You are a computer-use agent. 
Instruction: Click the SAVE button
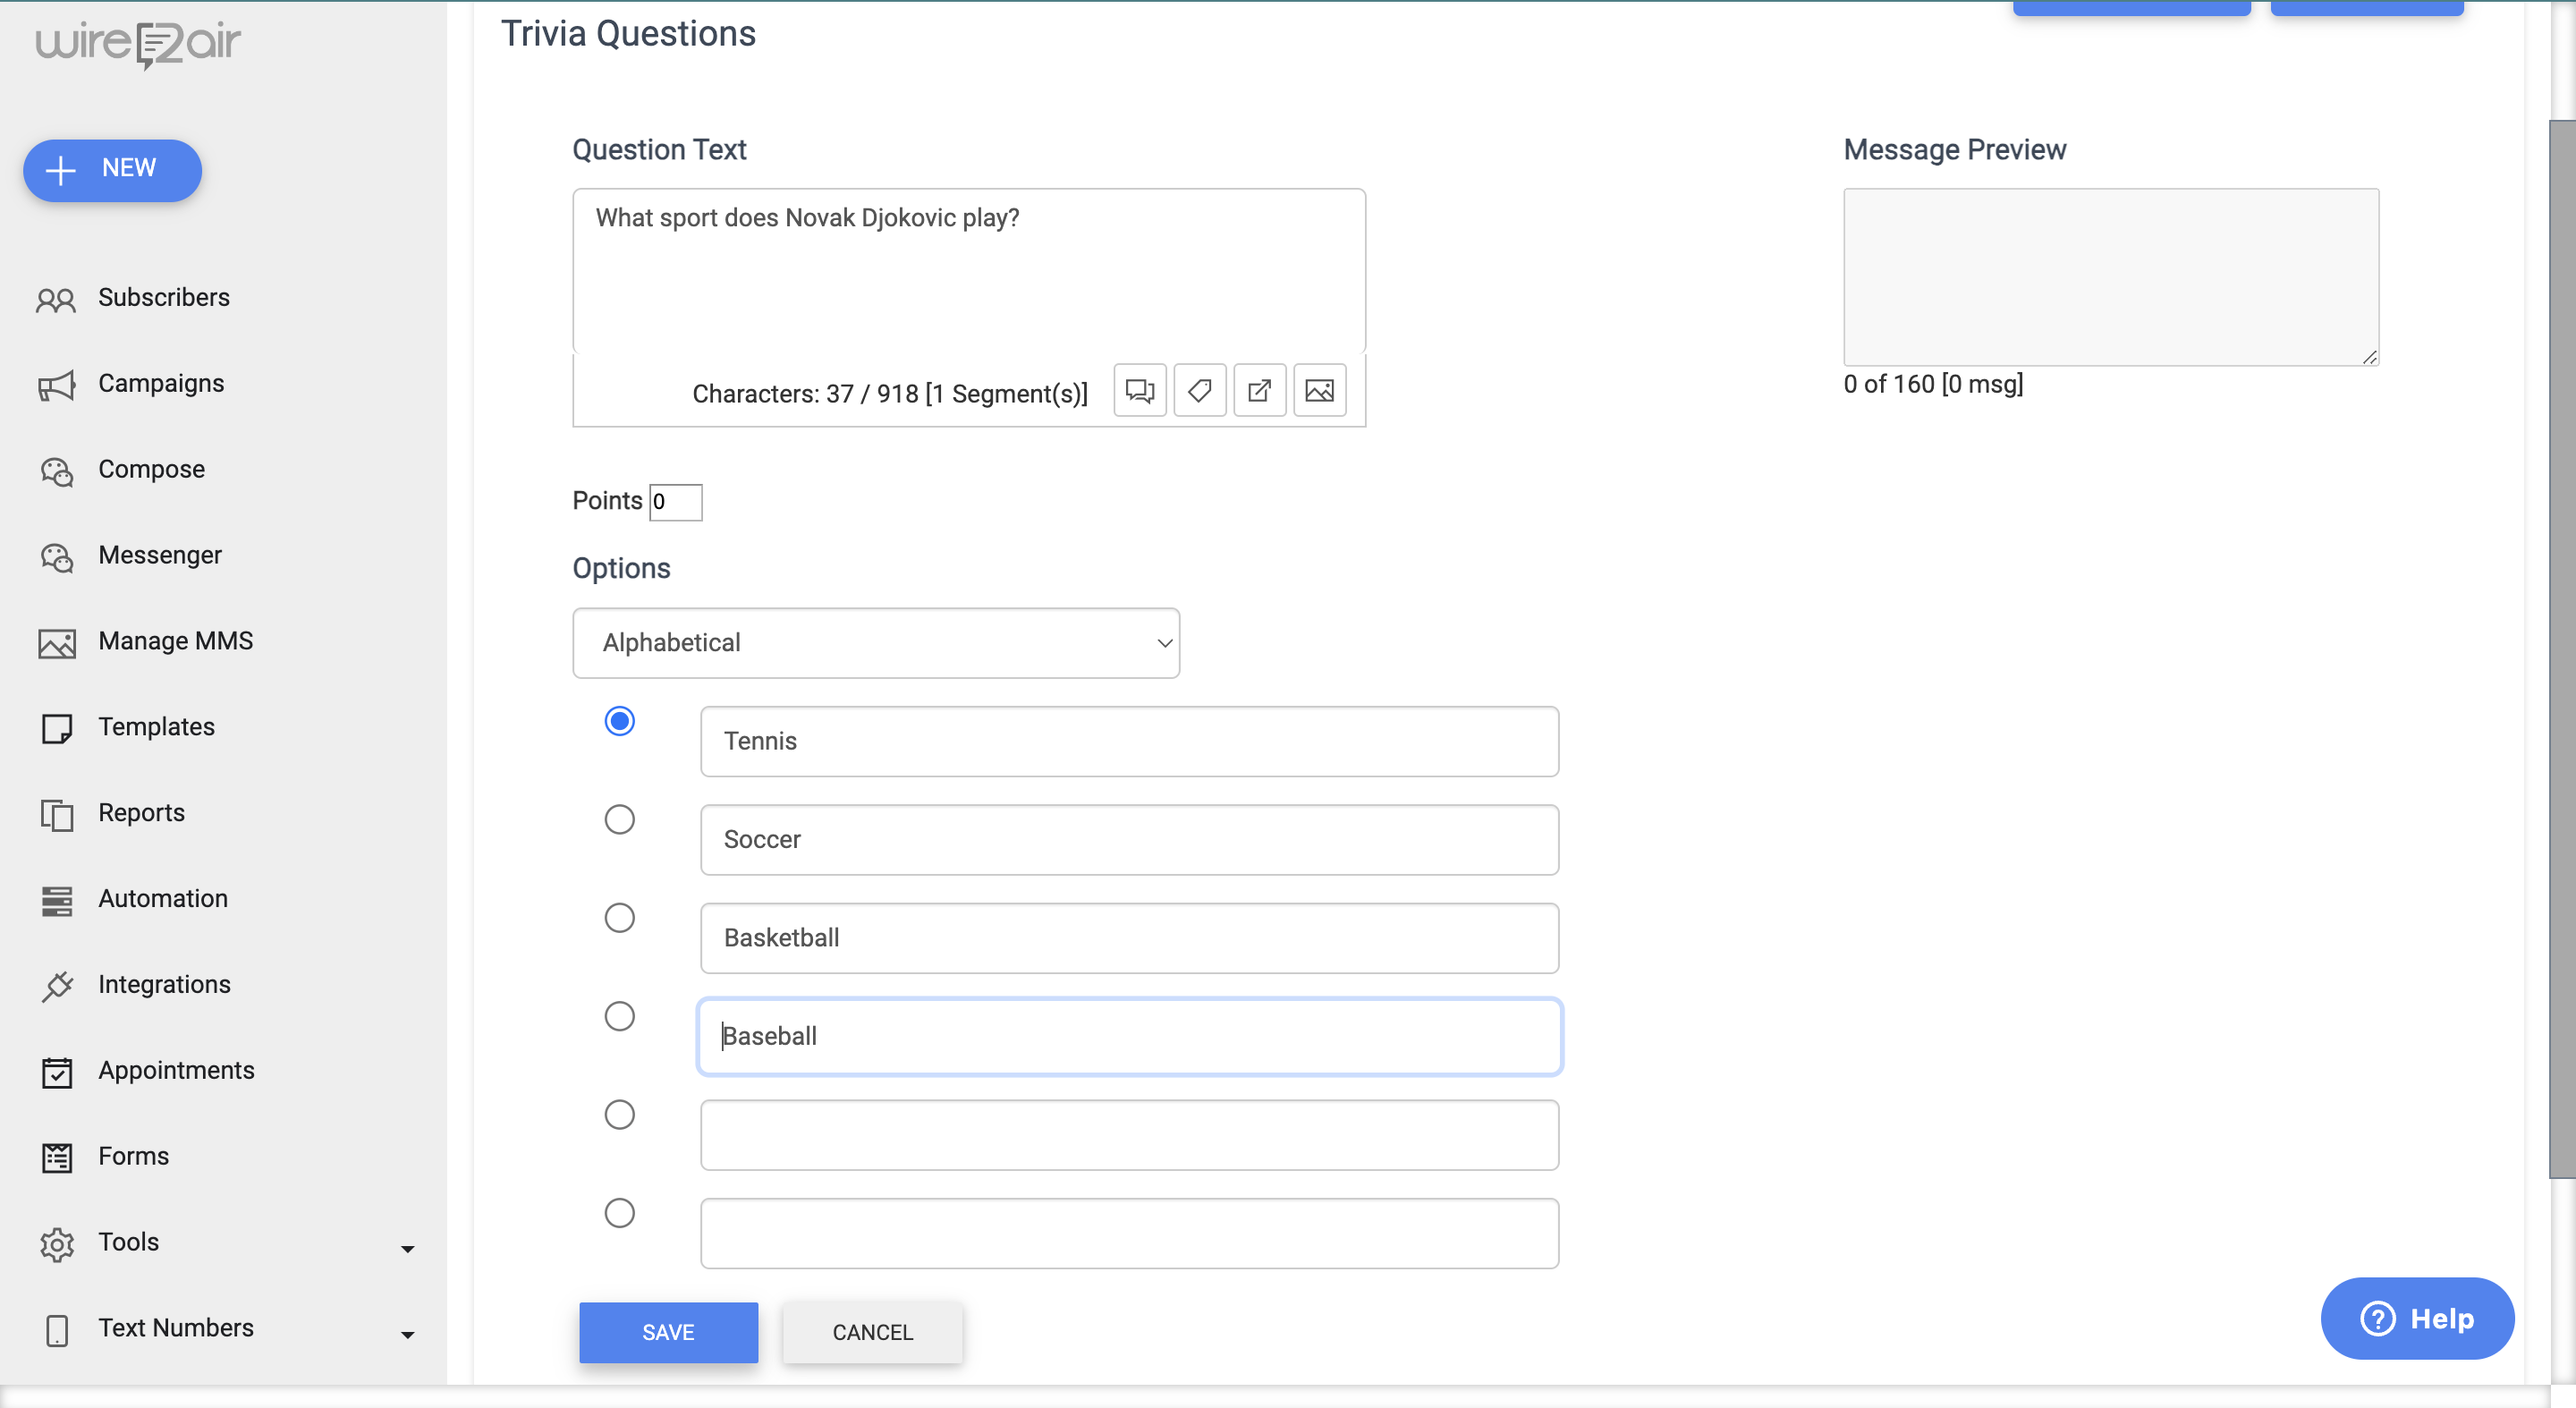(668, 1332)
